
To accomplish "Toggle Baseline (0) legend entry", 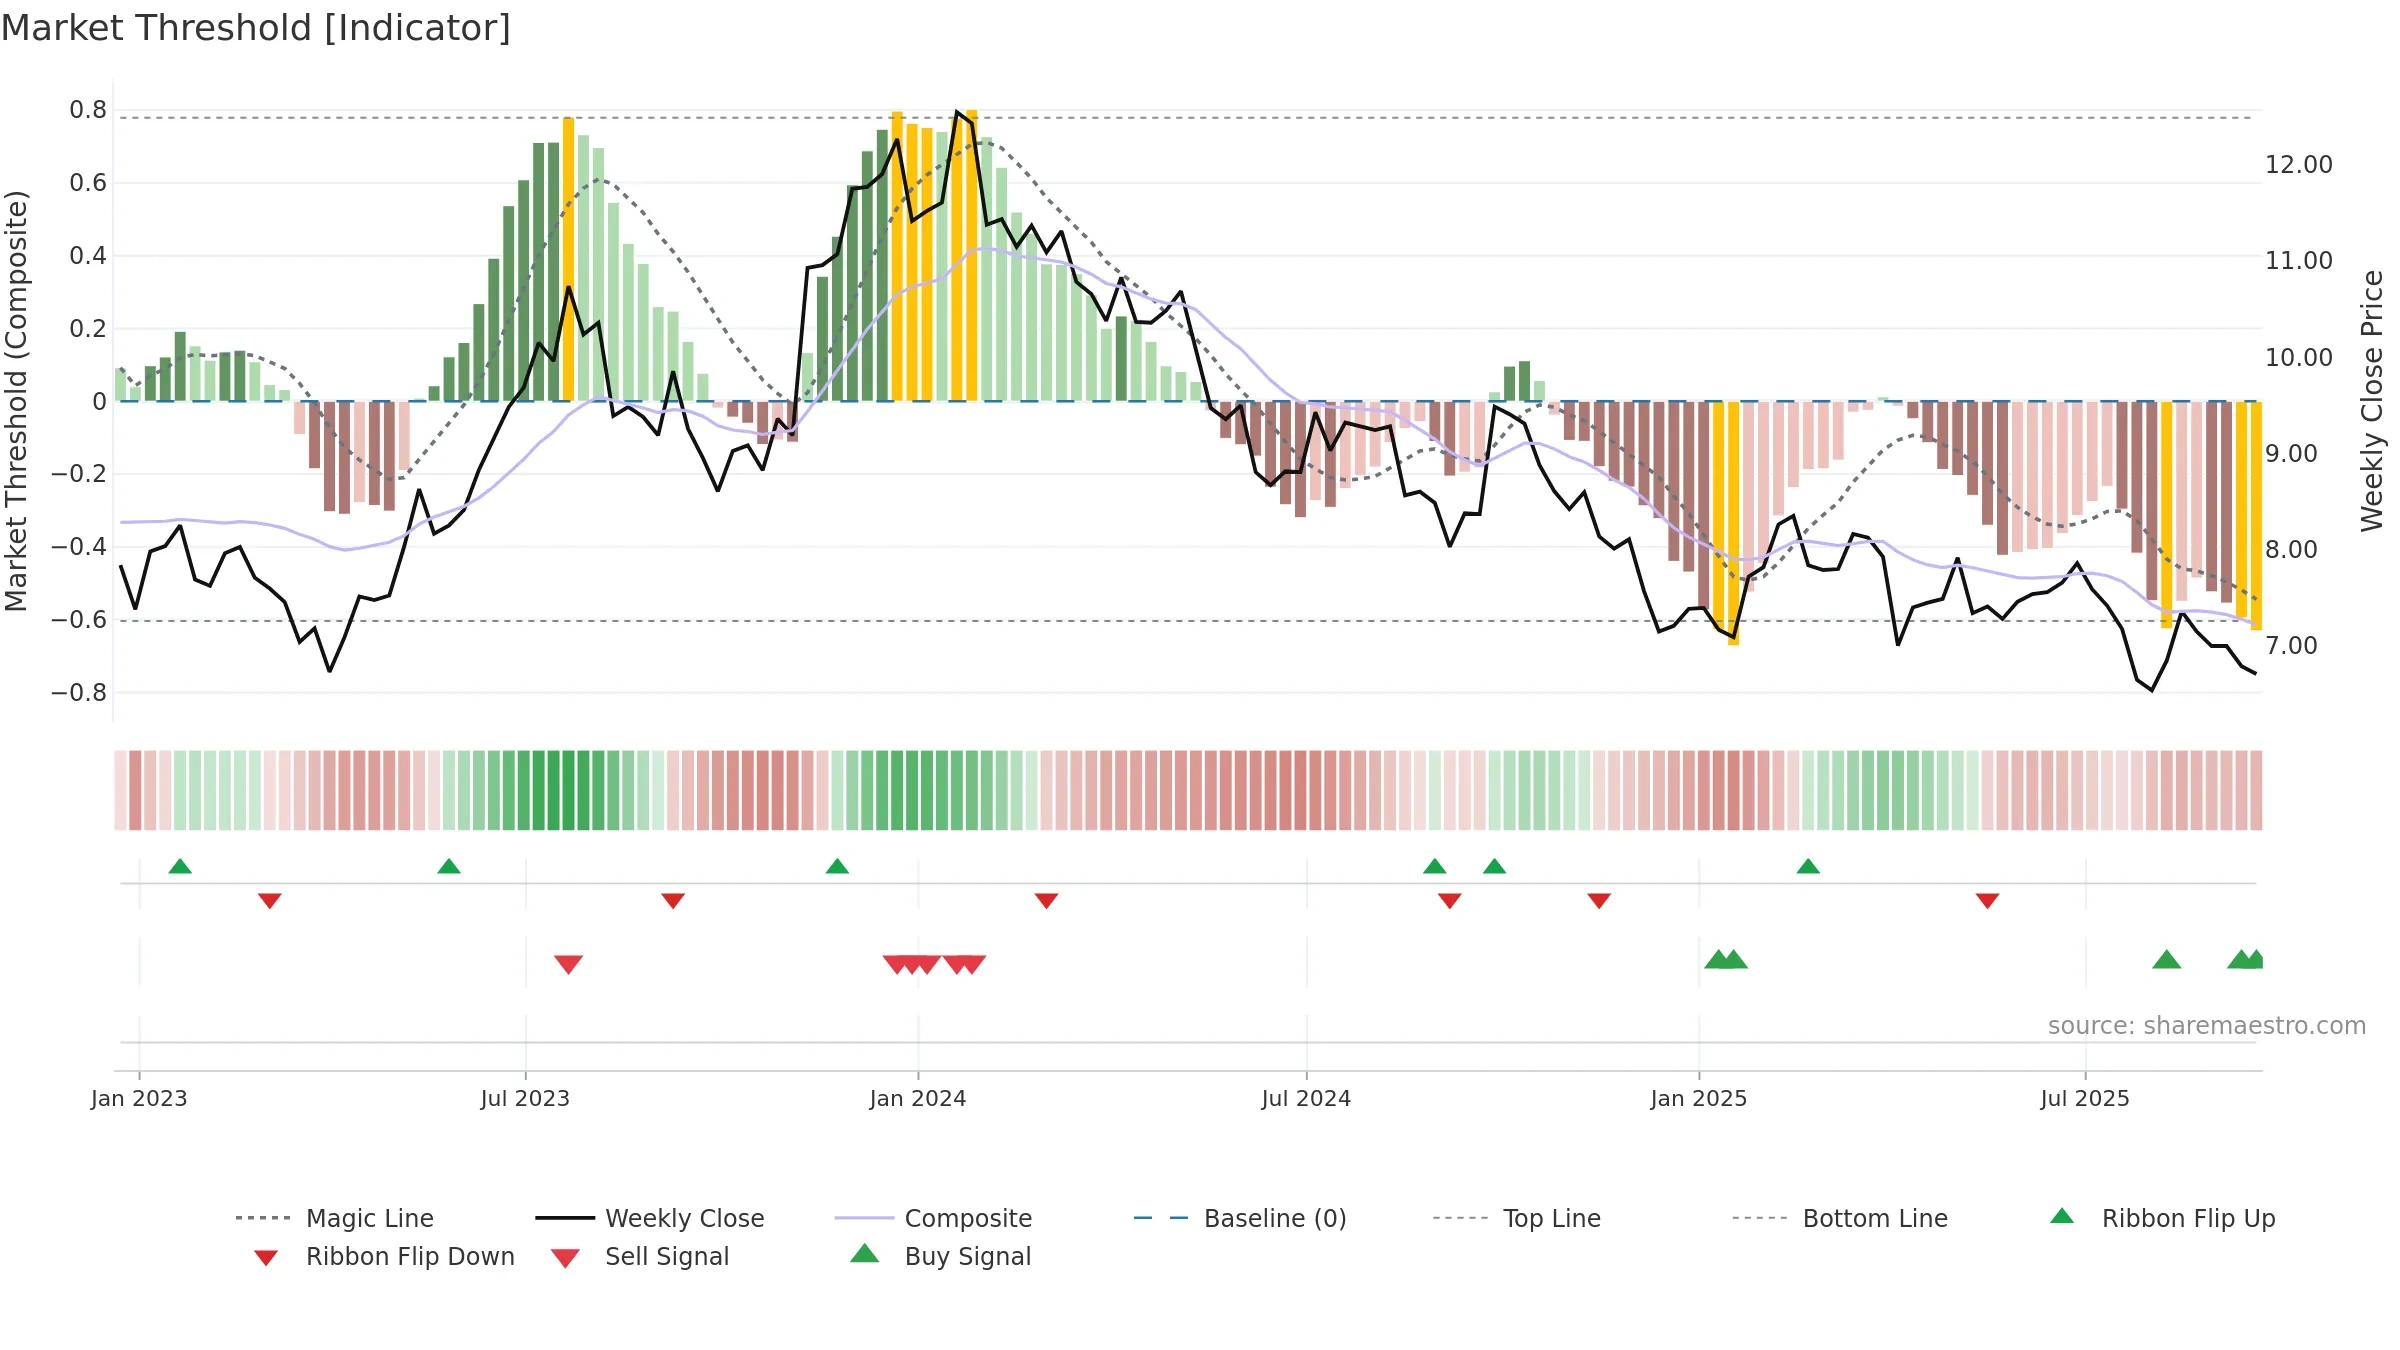I will (1240, 1218).
